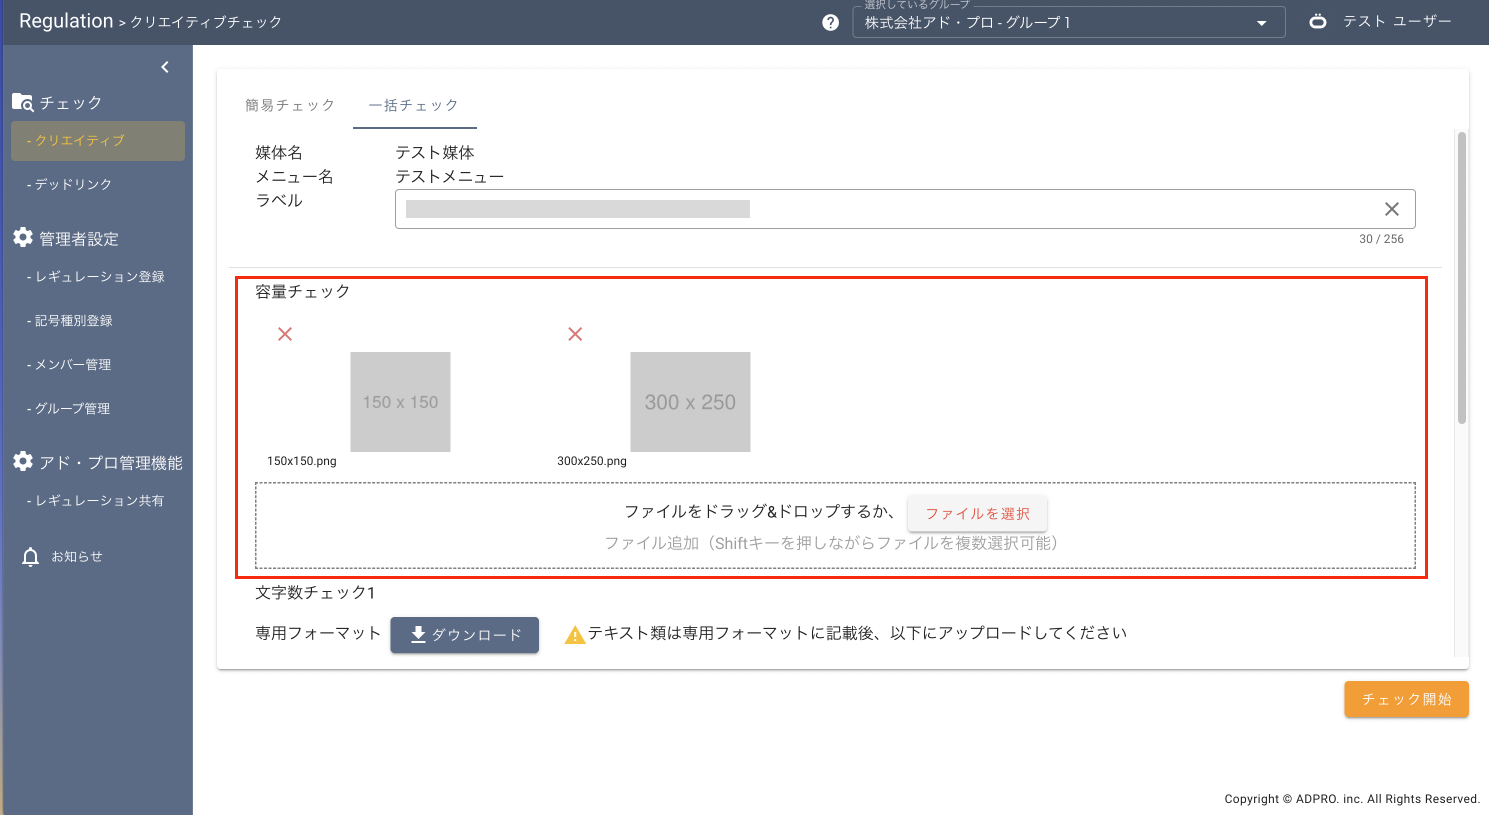Image resolution: width=1489 pixels, height=815 pixels.
Task: Click the user account icon
Action: pyautogui.click(x=1318, y=21)
